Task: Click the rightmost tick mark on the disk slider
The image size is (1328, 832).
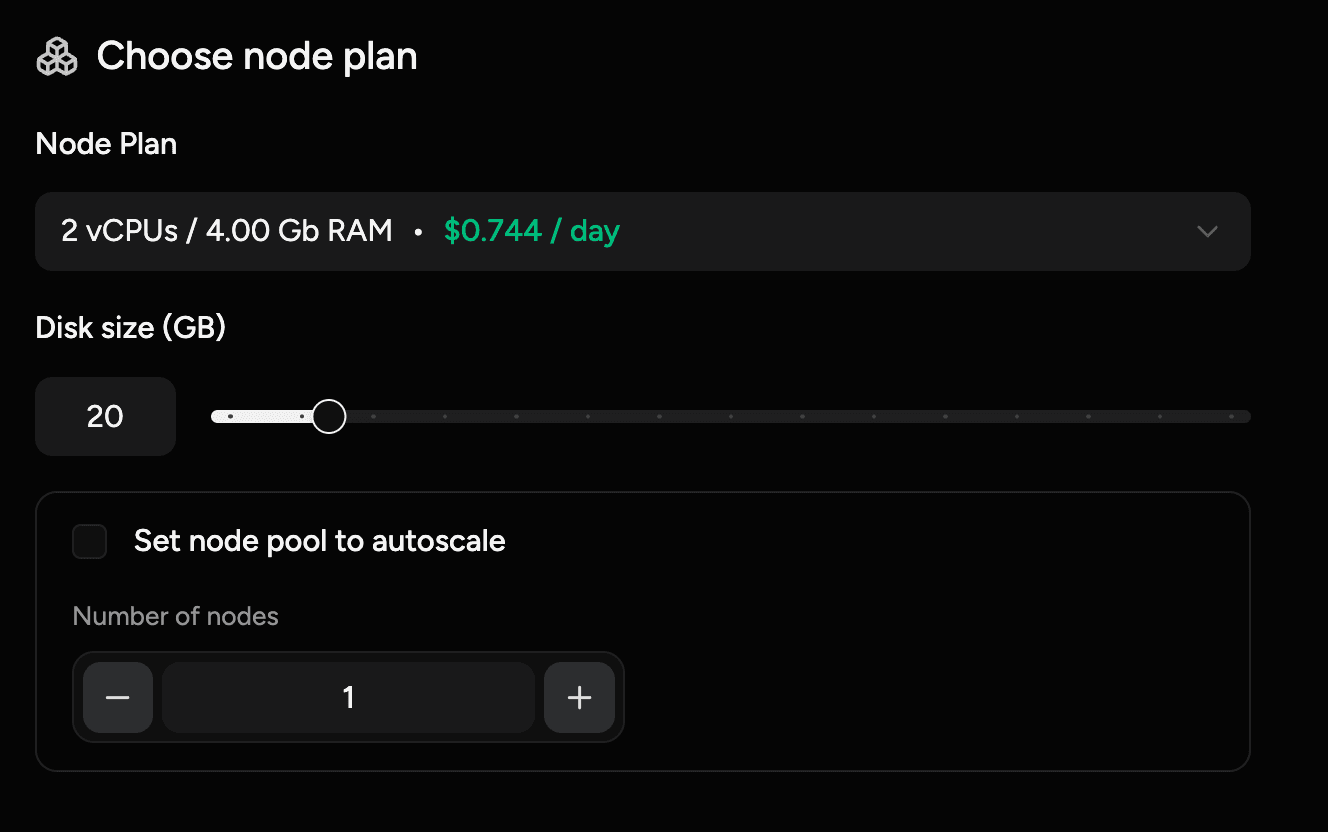Action: coord(1231,416)
